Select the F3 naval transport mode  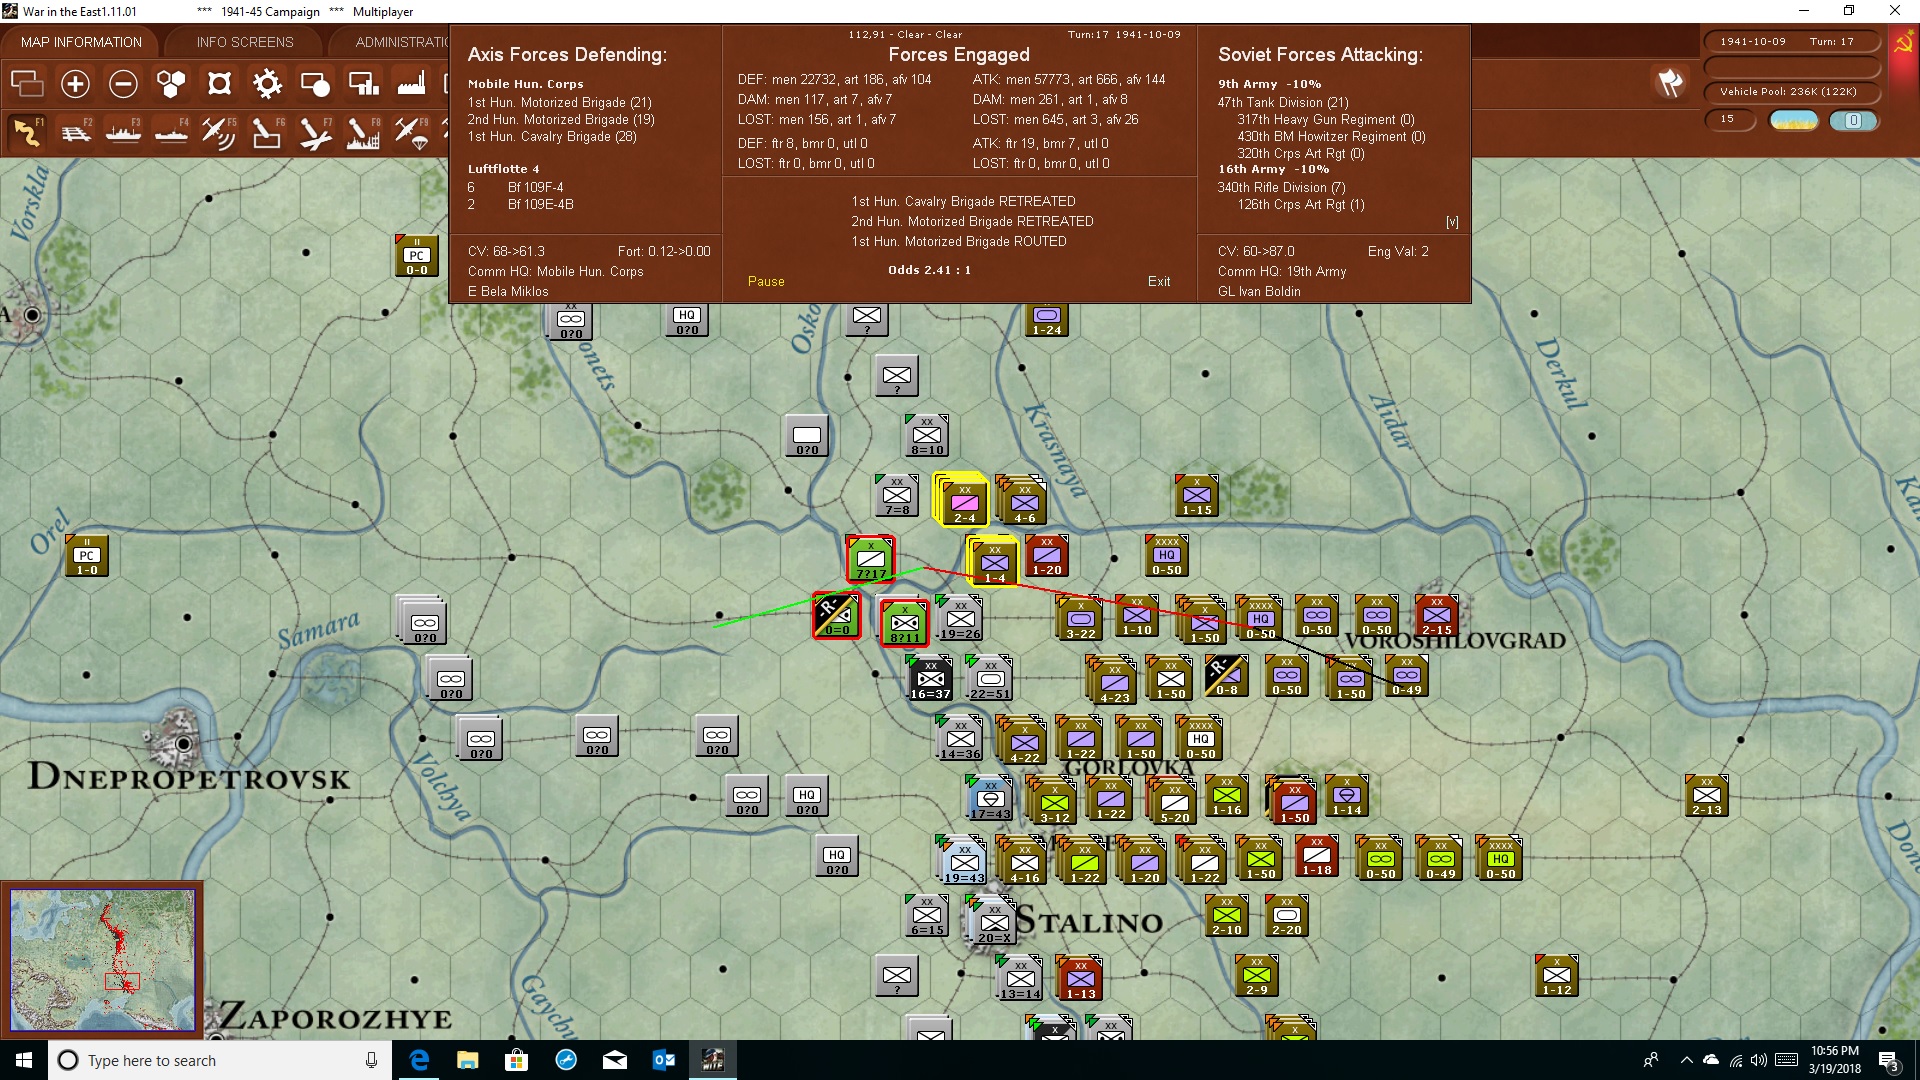coord(123,132)
